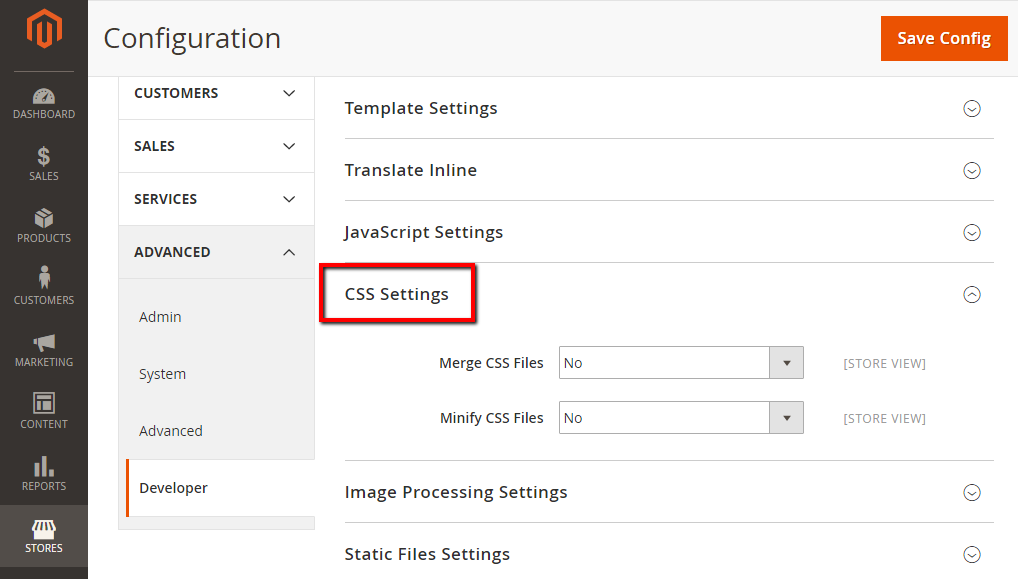Select the System configuration tab

coord(163,374)
